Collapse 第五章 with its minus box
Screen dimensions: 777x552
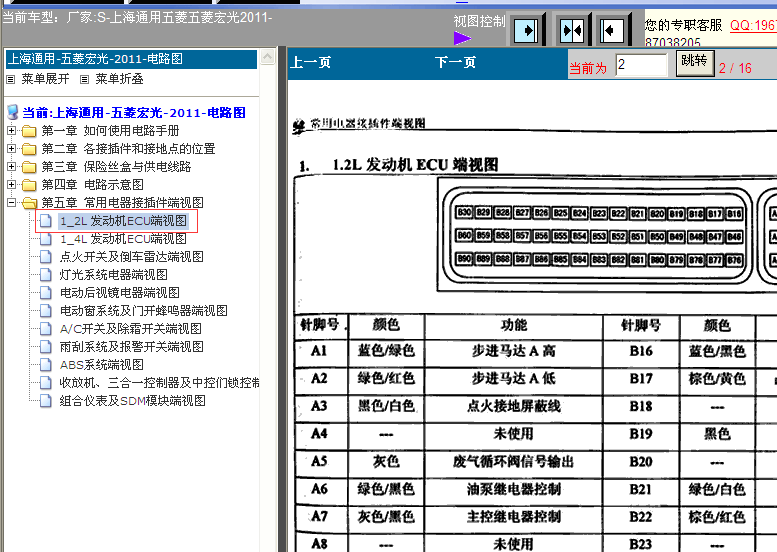pyautogui.click(x=11, y=203)
